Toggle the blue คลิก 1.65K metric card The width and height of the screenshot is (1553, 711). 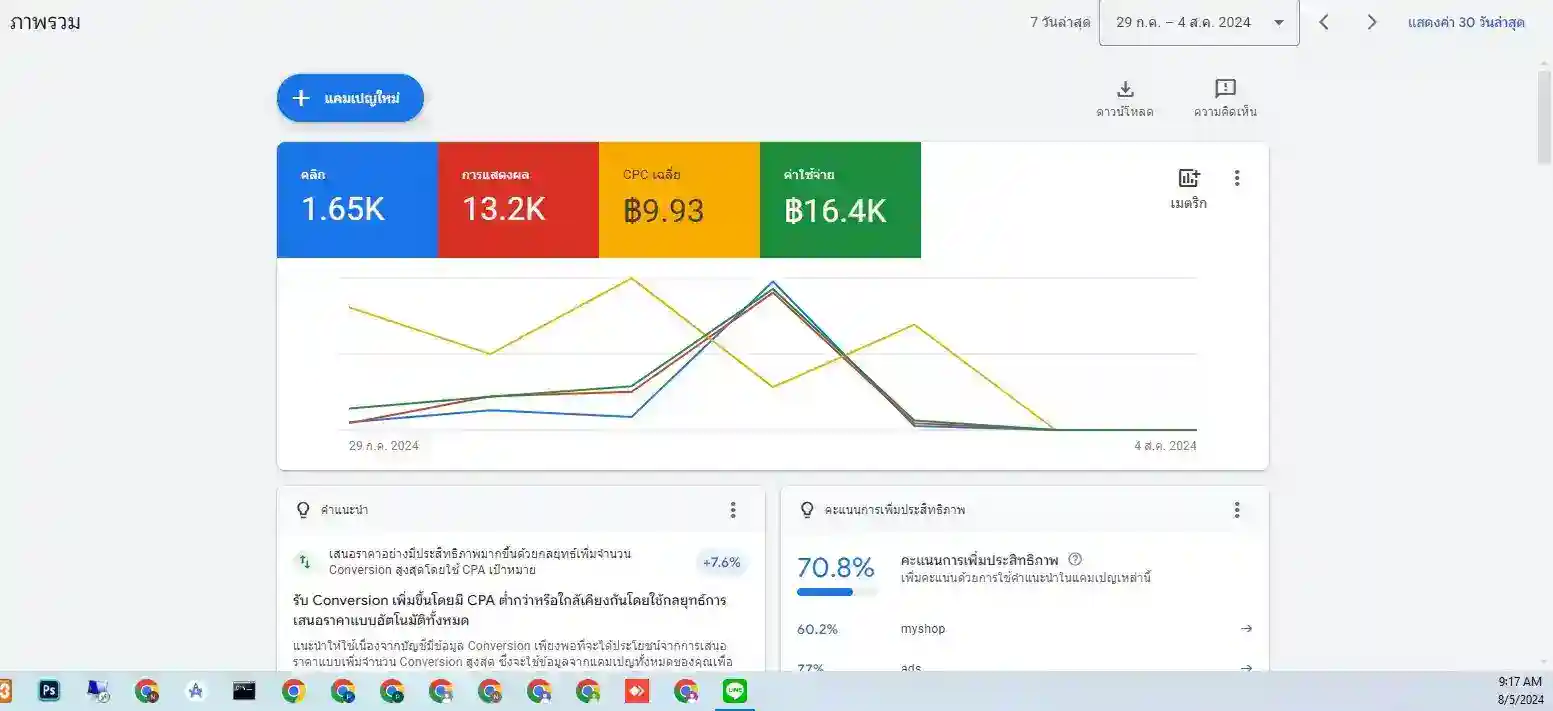[x=357, y=200]
